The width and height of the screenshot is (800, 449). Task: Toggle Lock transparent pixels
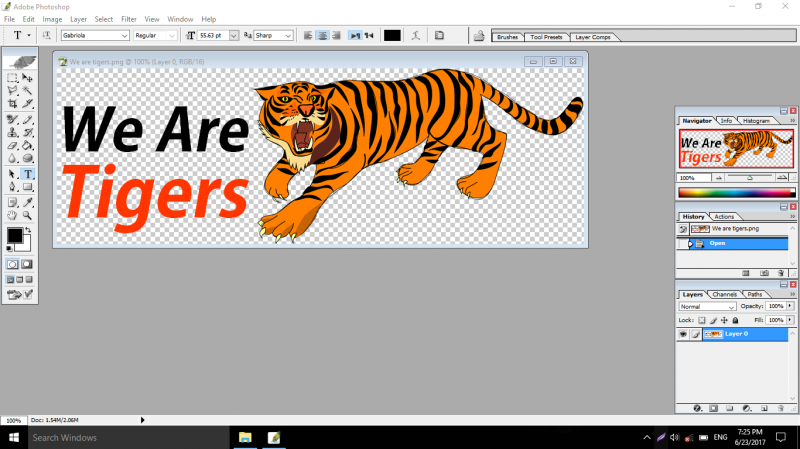pos(702,320)
